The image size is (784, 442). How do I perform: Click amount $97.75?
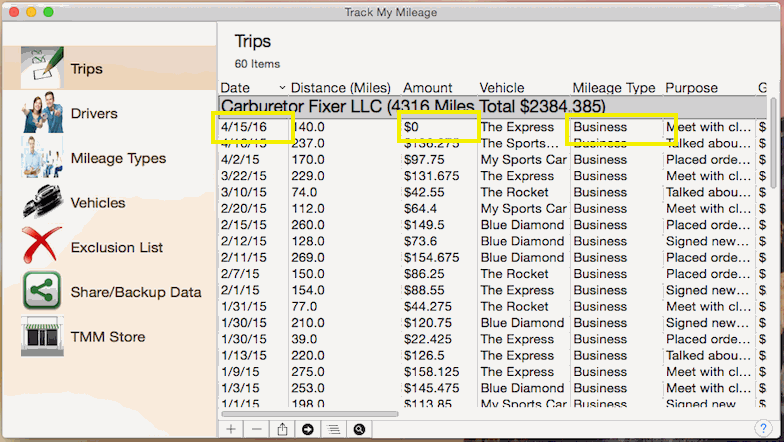pyautogui.click(x=421, y=160)
